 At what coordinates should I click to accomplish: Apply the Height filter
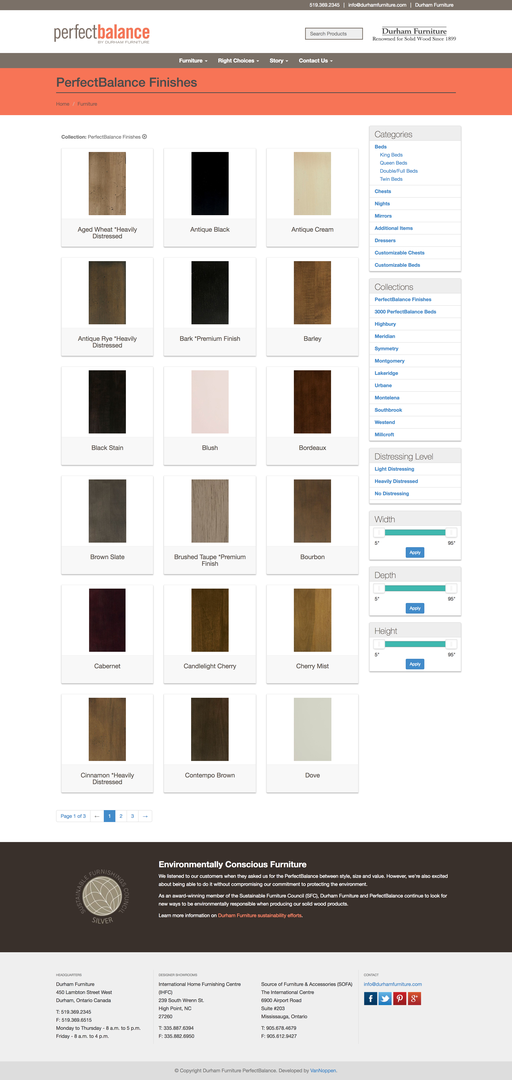[415, 664]
